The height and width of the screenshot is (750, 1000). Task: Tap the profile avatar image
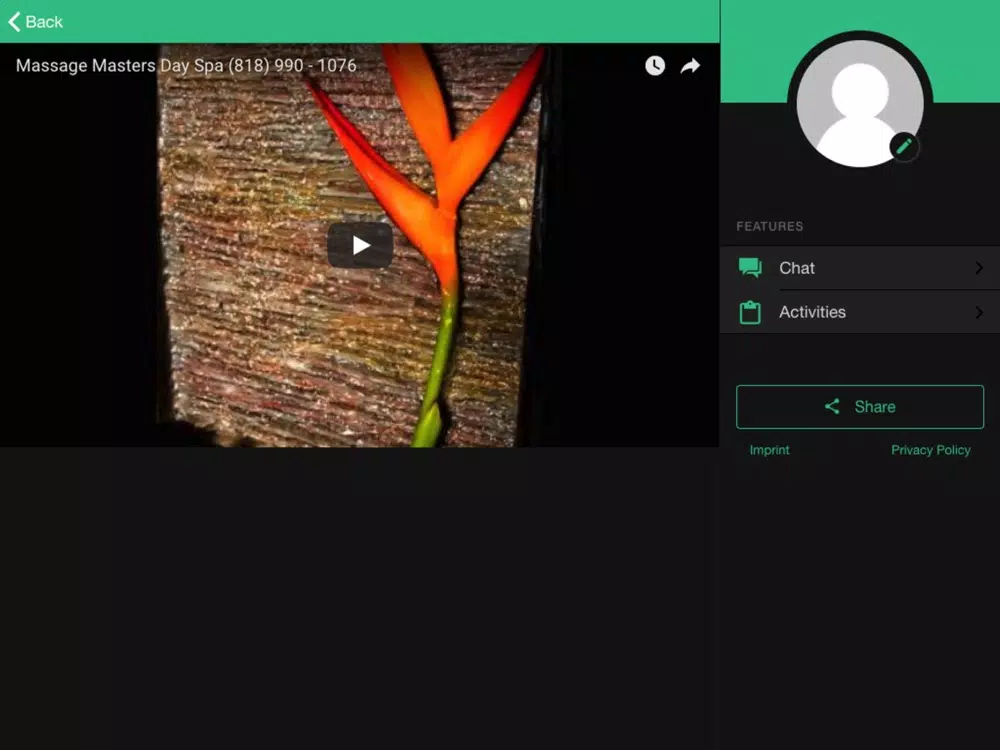click(x=860, y=103)
